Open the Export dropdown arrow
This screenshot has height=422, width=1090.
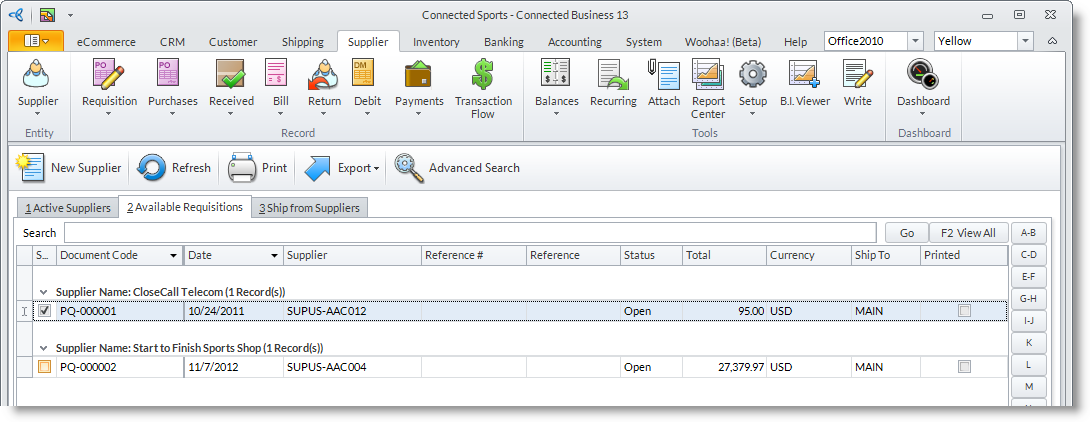pos(377,169)
